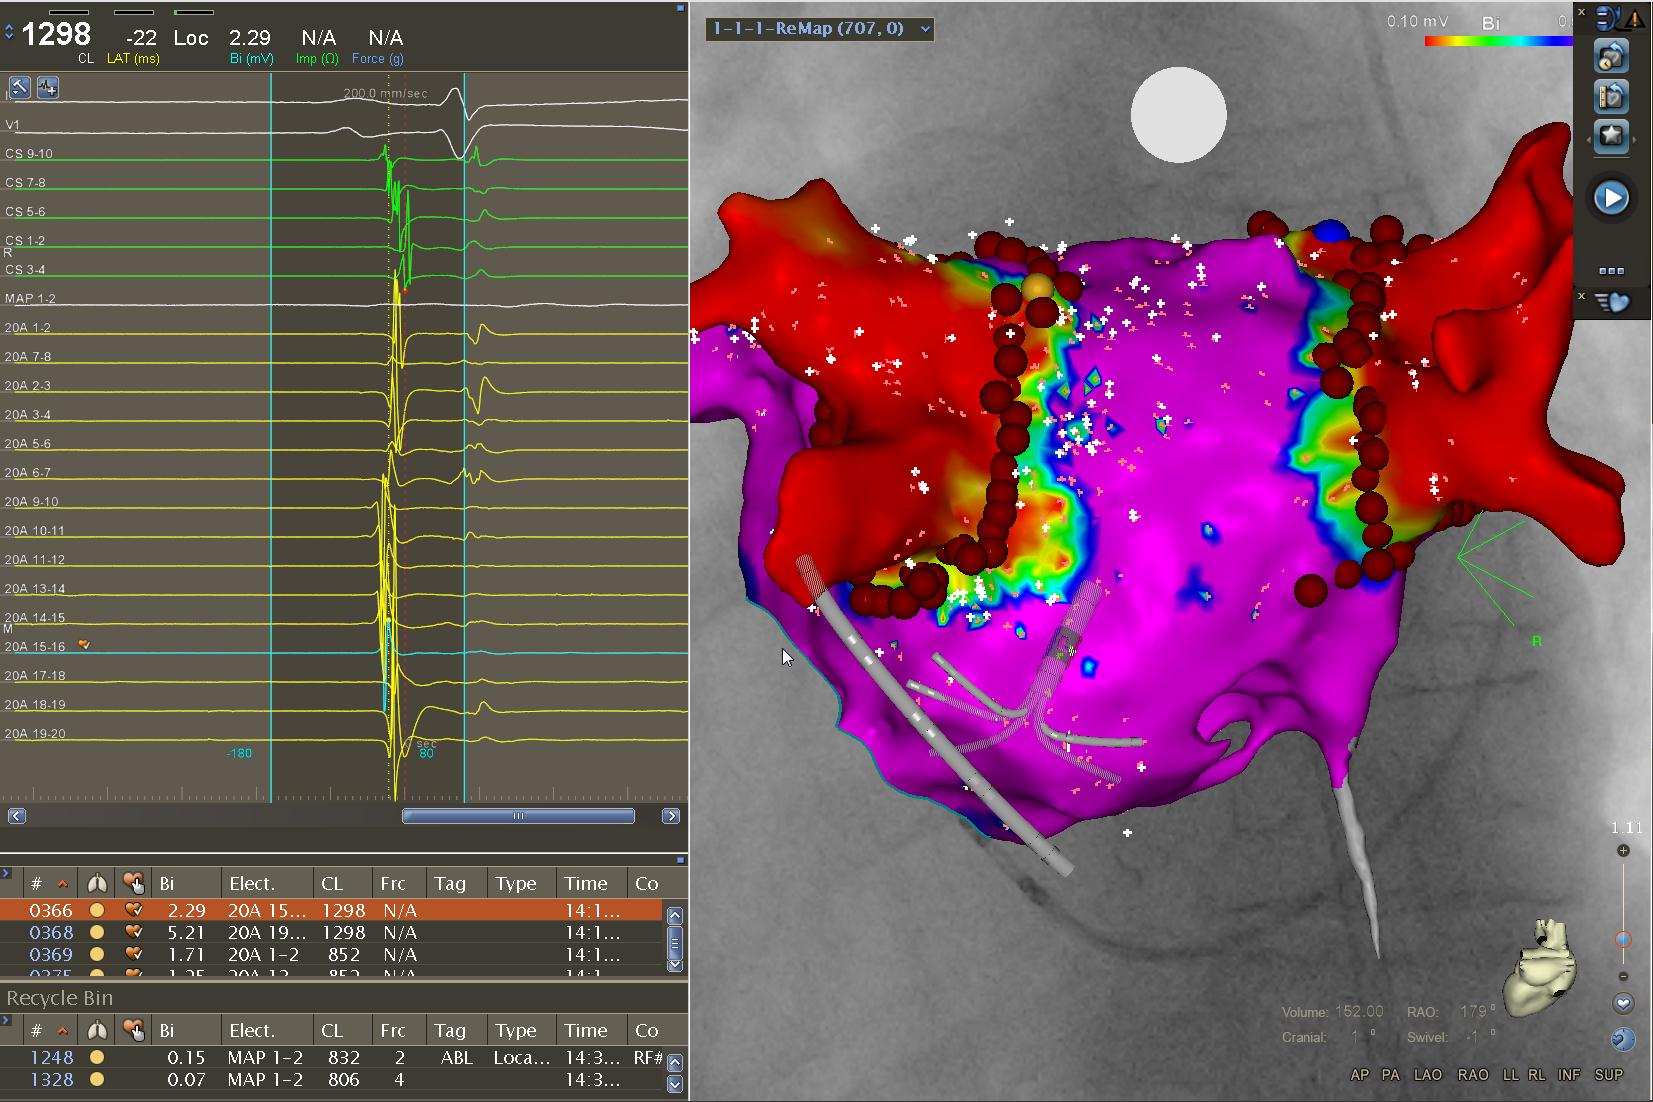The width and height of the screenshot is (1653, 1102).
Task: Click the Bi column header in the points list
Action: point(167,884)
